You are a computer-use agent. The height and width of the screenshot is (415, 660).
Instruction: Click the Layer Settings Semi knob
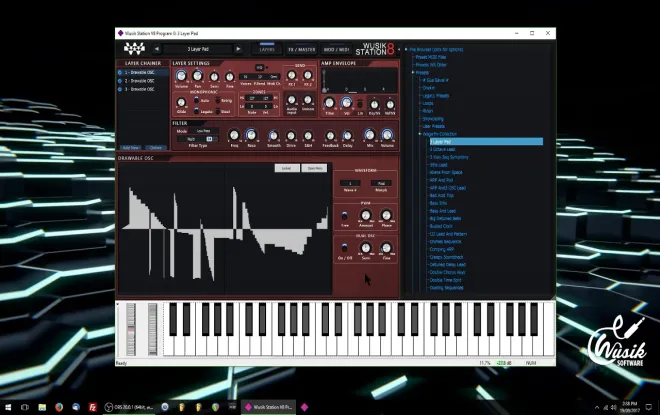(x=214, y=77)
